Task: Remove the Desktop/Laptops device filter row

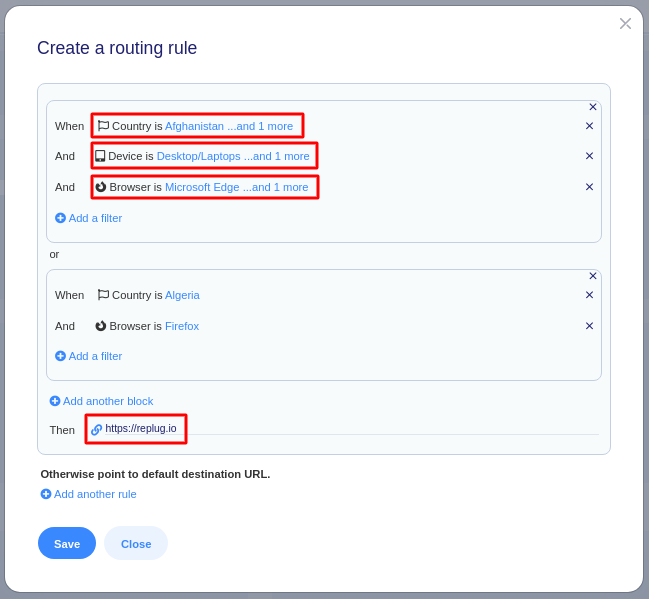Action: tap(589, 156)
